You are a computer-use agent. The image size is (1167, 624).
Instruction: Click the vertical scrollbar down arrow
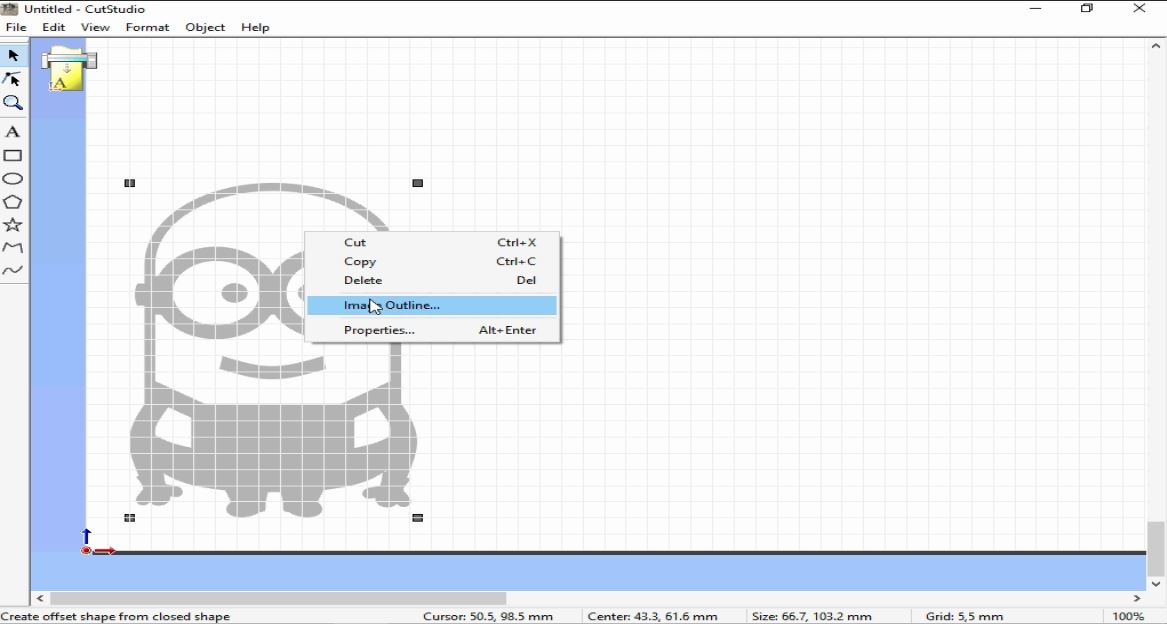coord(1156,584)
